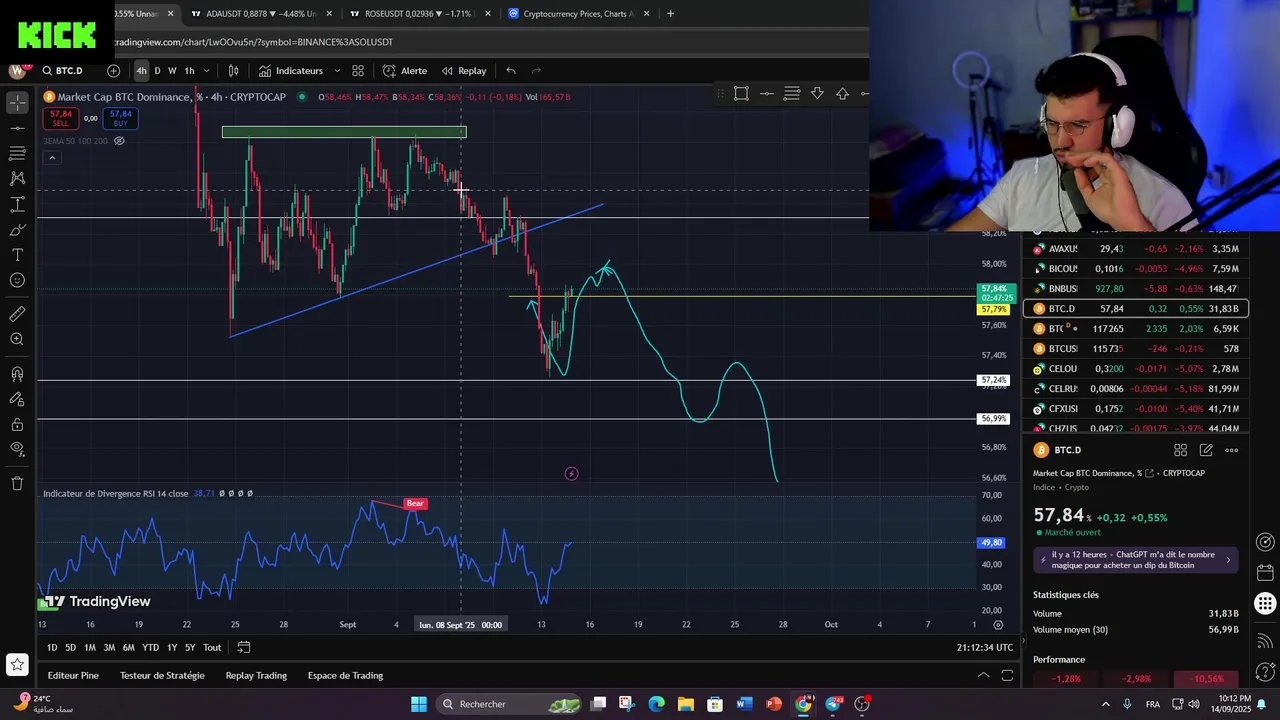Screen dimensions: 1280x720
Task: Click the blue BUY 57,84 button
Action: click(x=121, y=118)
